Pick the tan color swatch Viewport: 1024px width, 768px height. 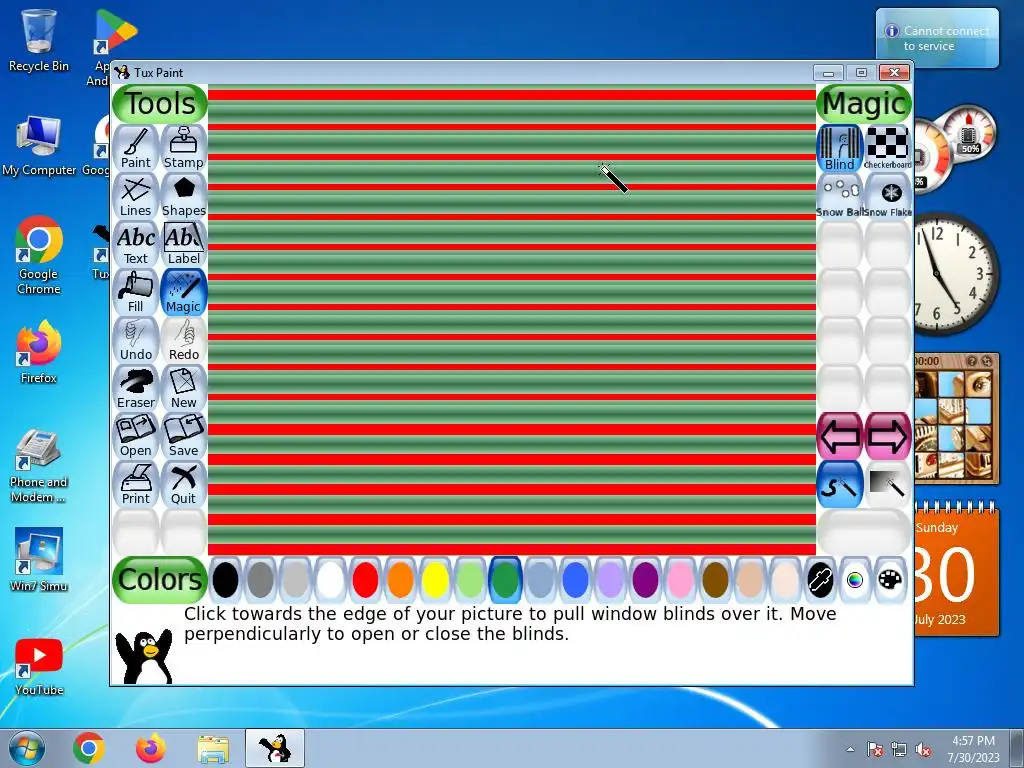coord(750,579)
